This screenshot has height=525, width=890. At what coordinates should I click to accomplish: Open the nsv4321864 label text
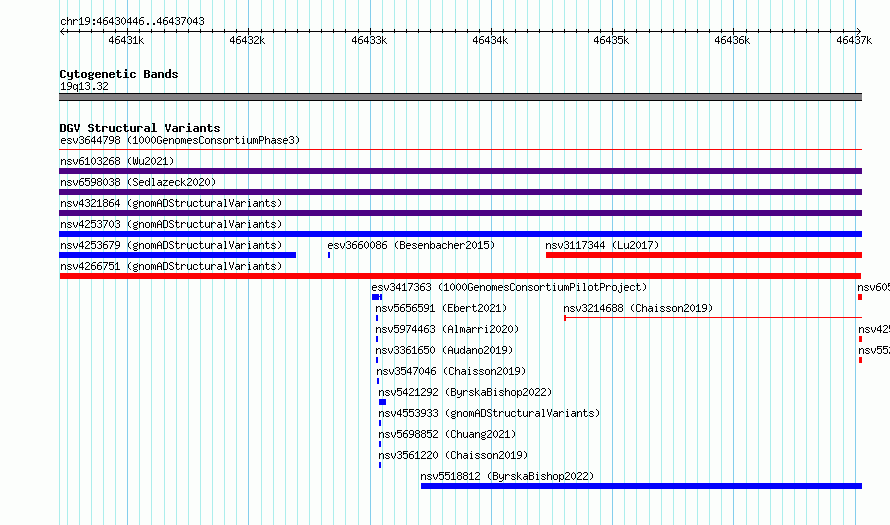[171, 203]
